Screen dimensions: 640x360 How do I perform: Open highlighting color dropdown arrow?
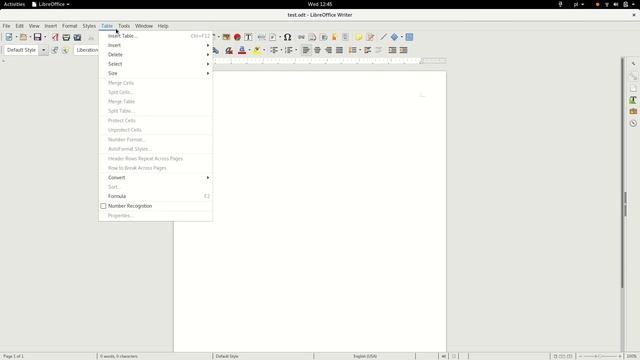[x=264, y=50]
